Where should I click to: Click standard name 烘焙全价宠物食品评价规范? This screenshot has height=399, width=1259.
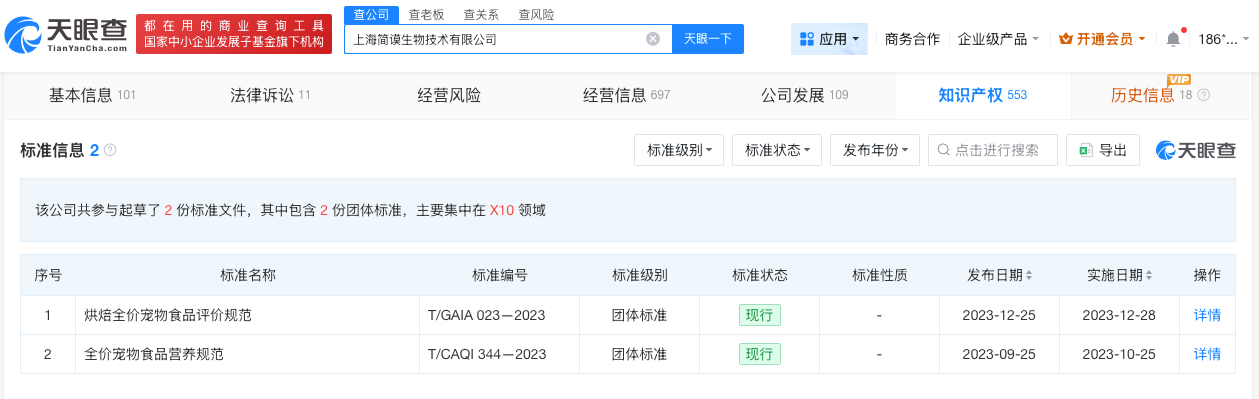168,315
